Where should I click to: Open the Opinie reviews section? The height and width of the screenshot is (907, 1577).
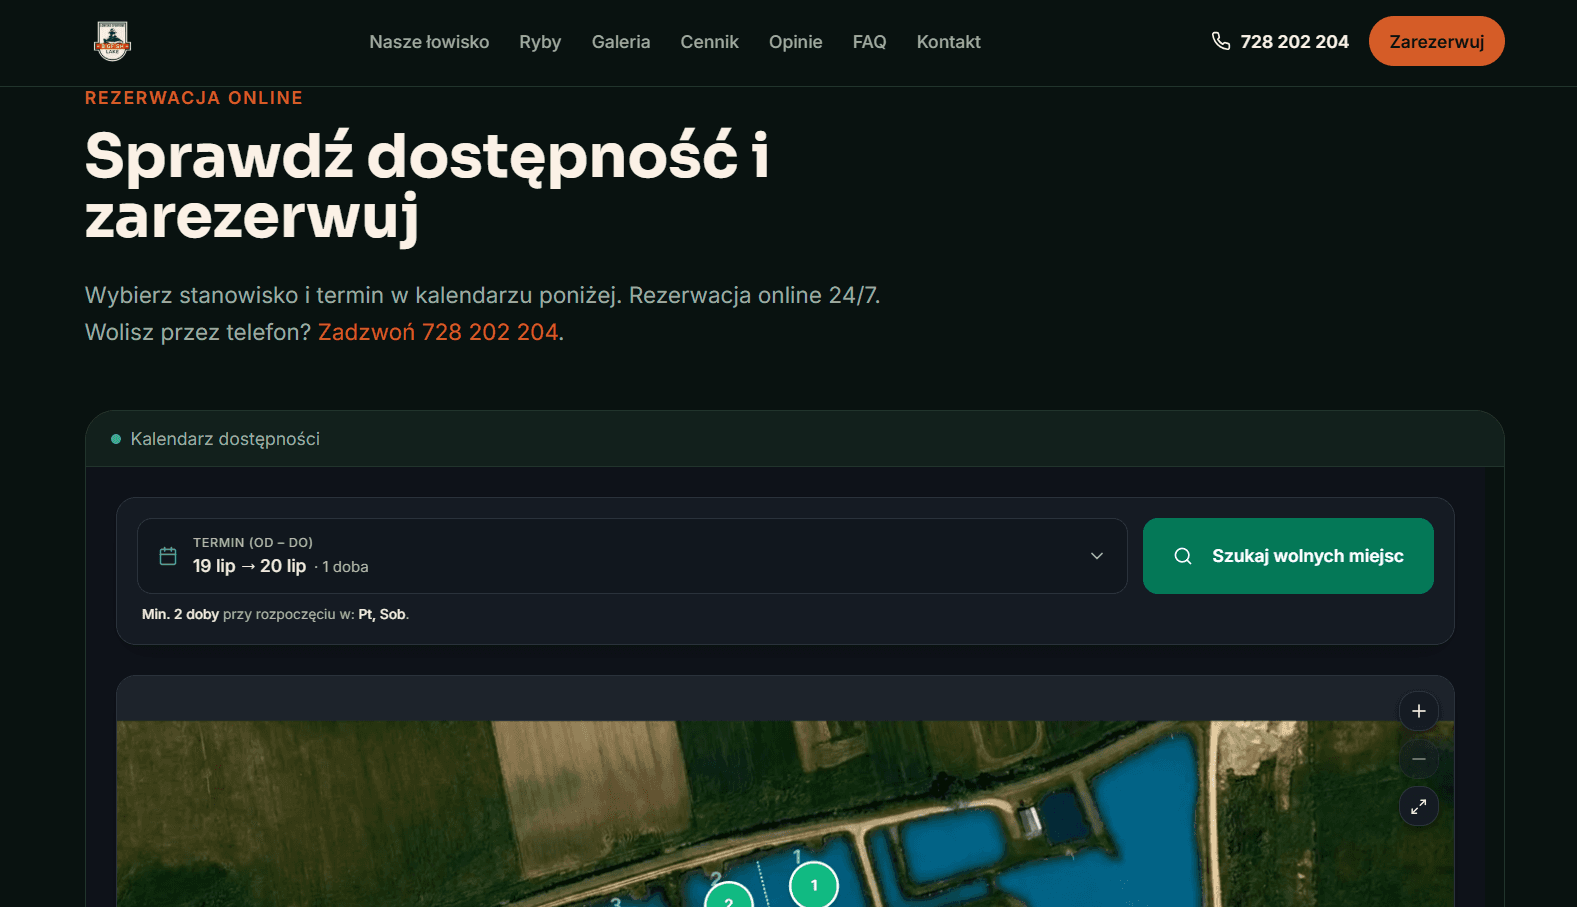[x=795, y=42]
